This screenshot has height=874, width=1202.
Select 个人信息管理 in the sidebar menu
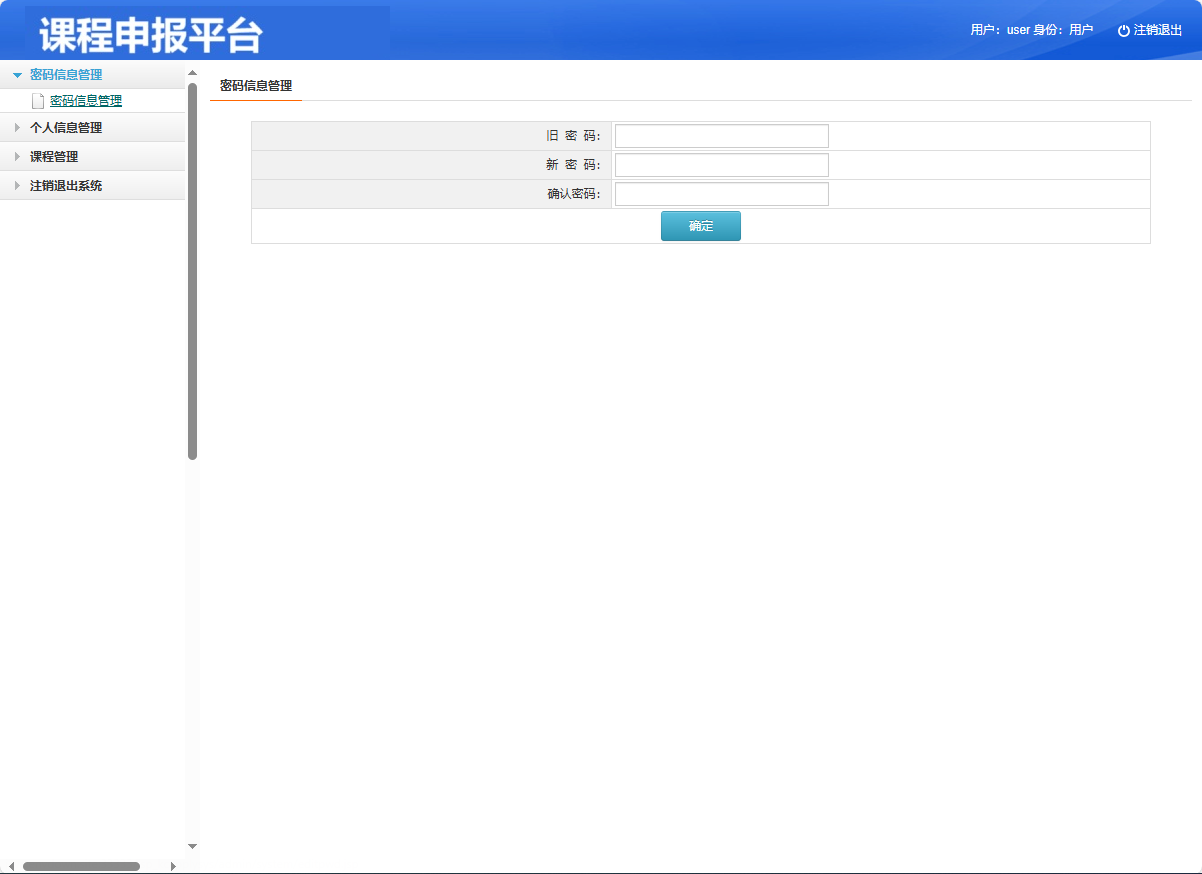(x=66, y=127)
